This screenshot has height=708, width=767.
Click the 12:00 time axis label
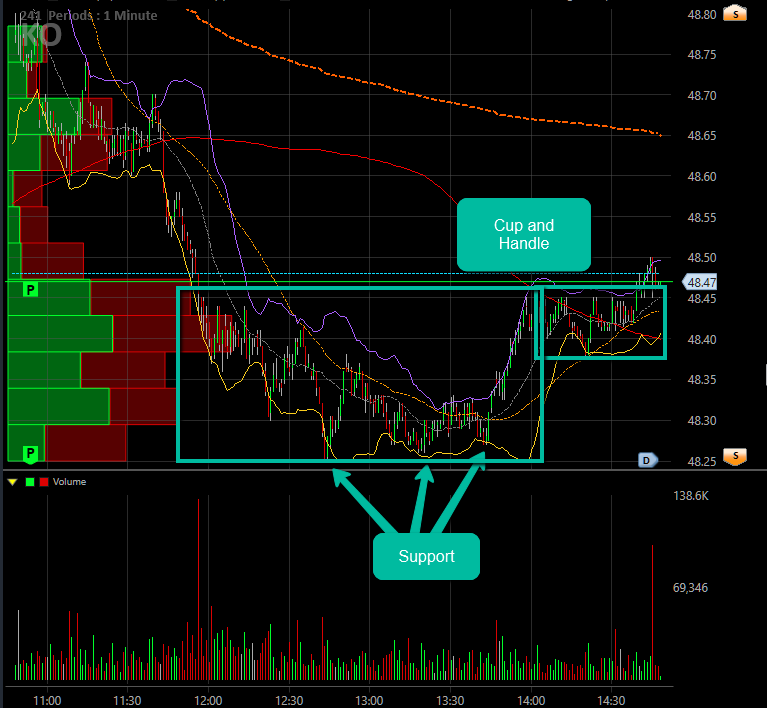coord(208,701)
